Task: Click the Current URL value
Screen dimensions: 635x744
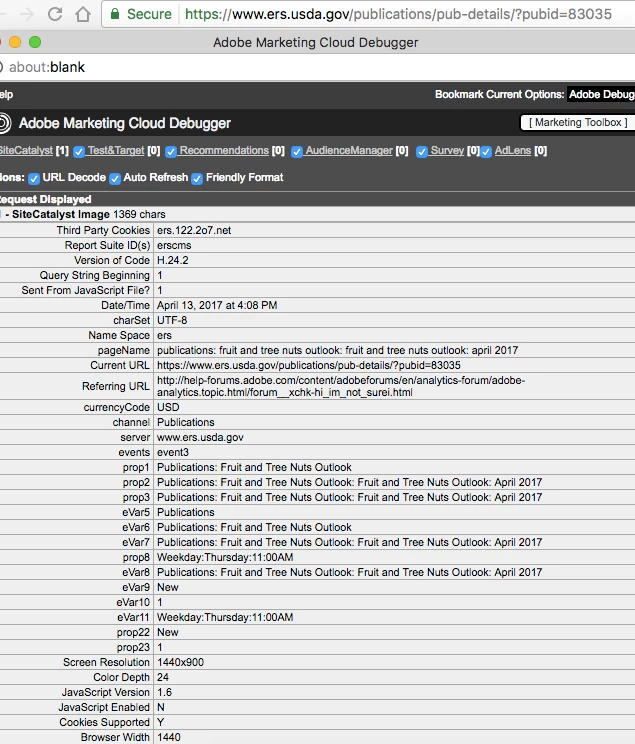Action: [309, 365]
